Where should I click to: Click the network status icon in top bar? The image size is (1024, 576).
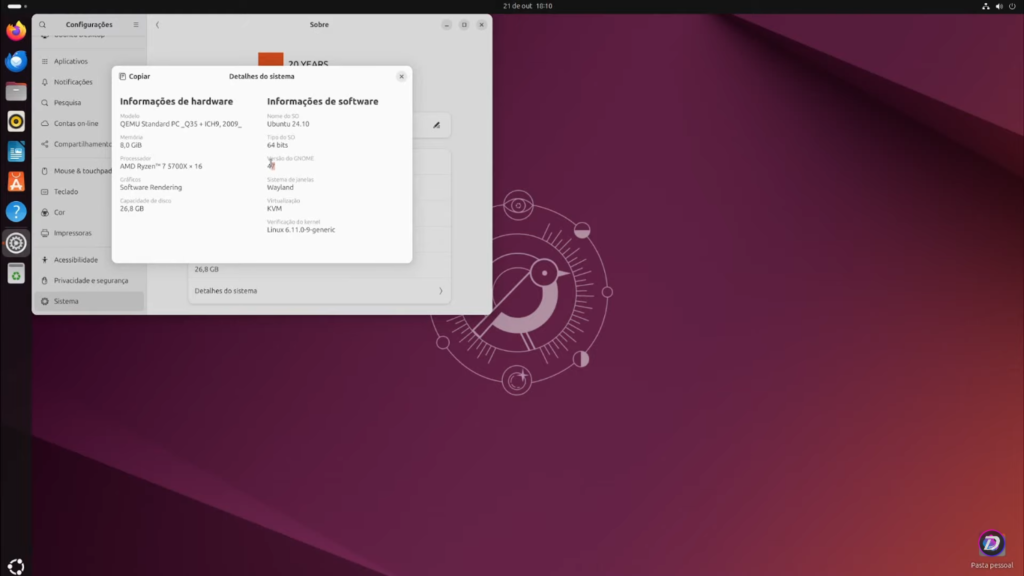[985, 7]
